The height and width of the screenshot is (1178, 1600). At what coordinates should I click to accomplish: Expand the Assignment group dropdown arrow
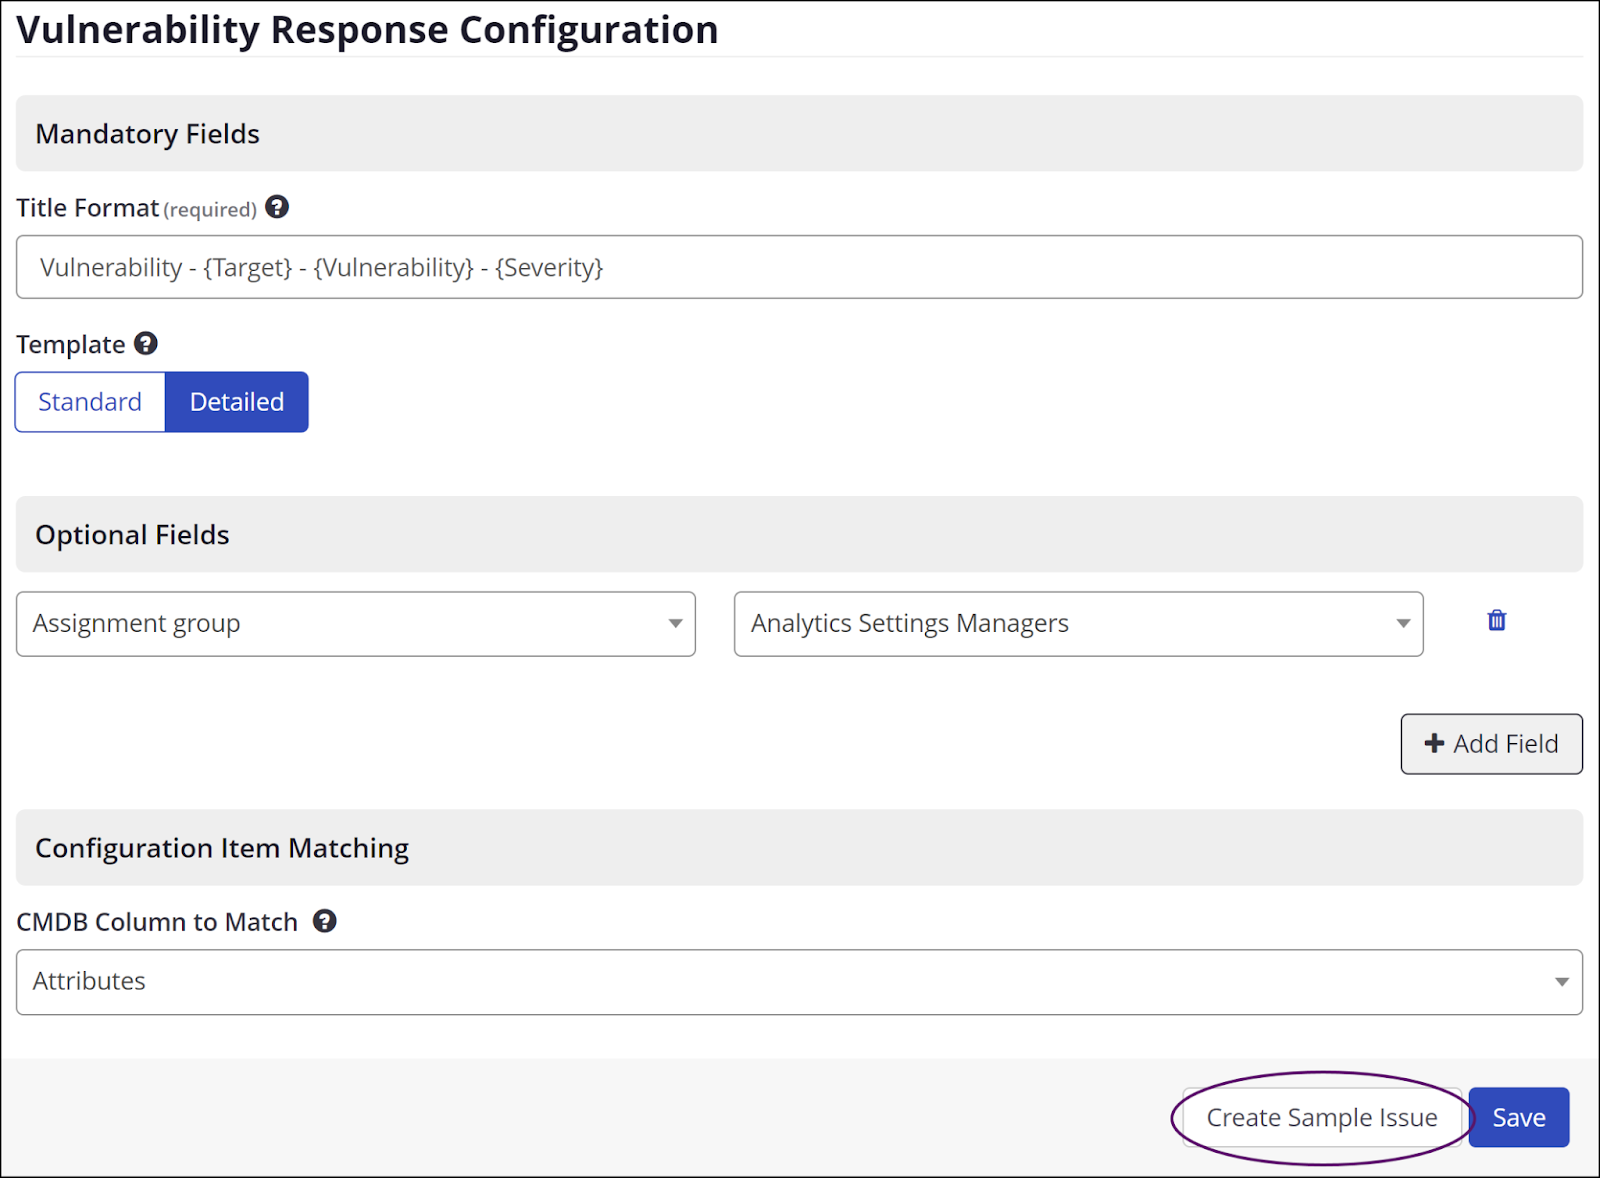click(x=676, y=623)
